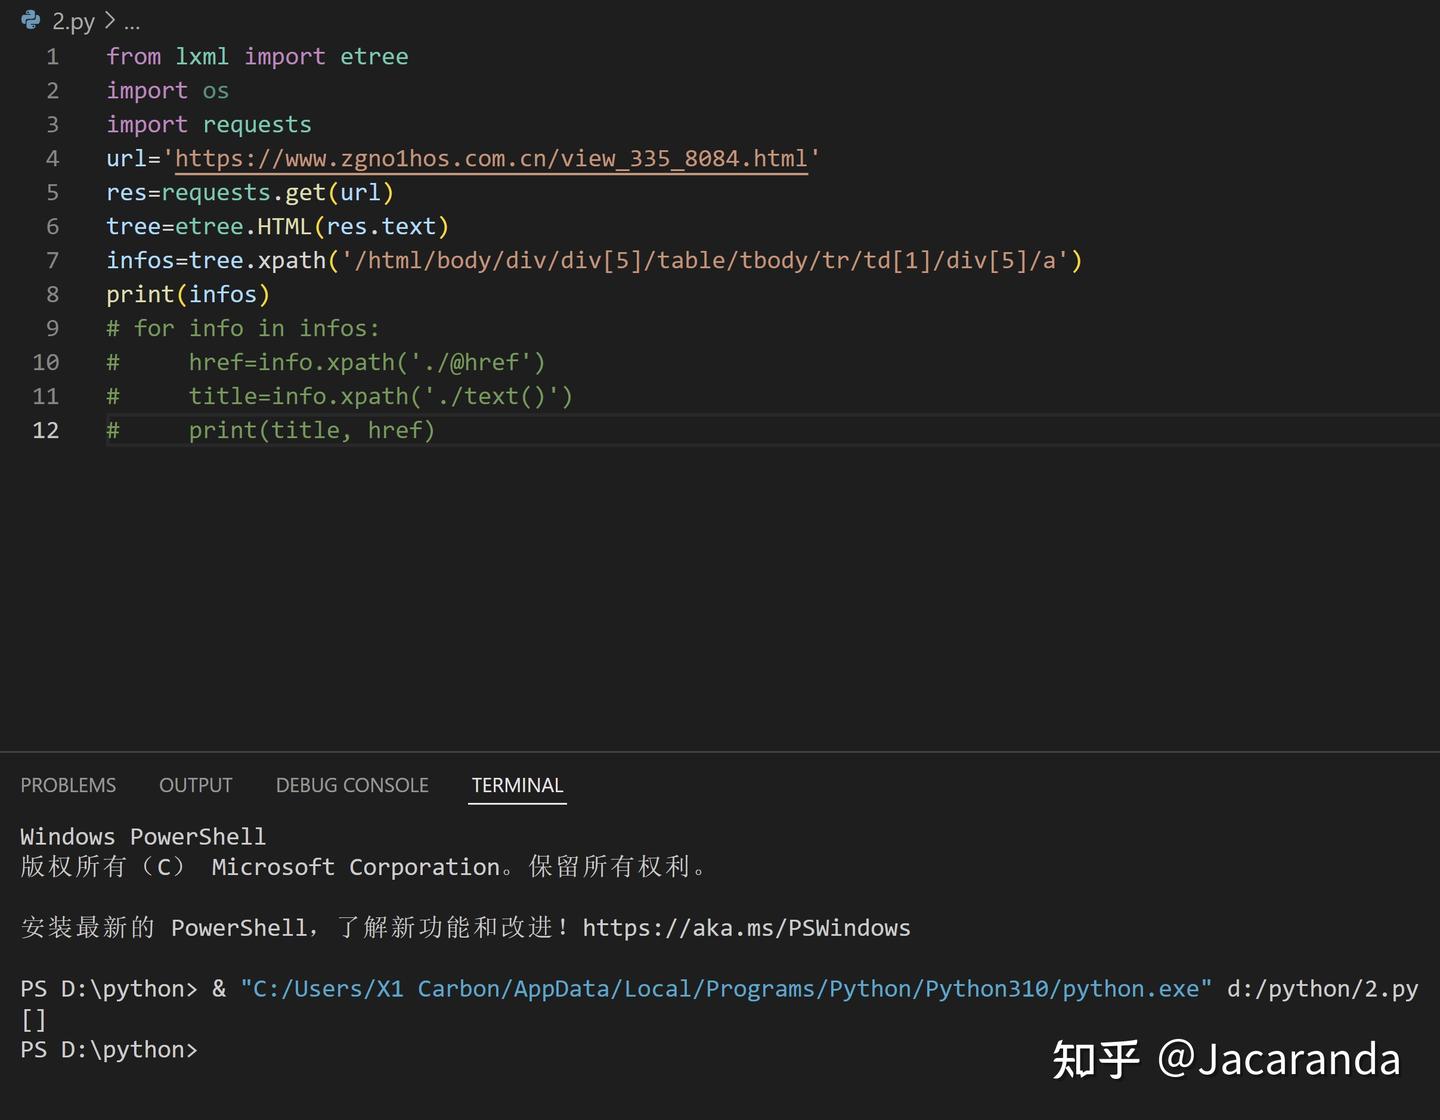Click the zgno1hos.com.cn URL on line 4
This screenshot has width=1440, height=1120.
coord(490,158)
